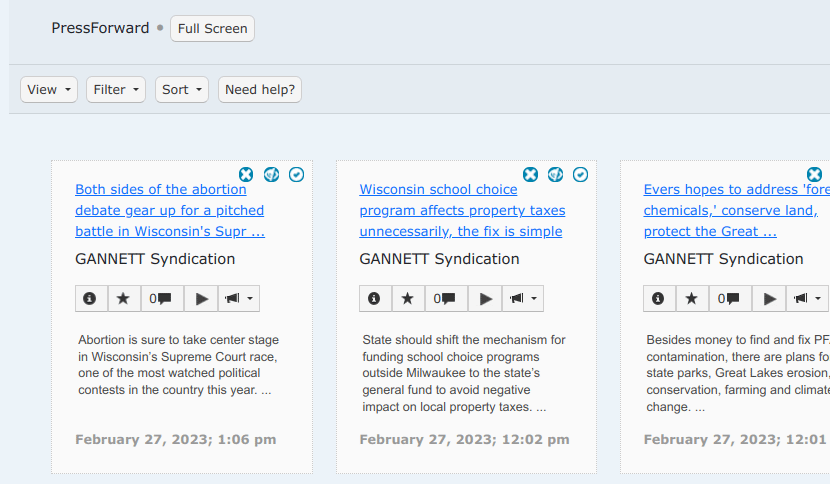Click megaphone on the Evers hopes card
This screenshot has height=484, width=830.
coord(800,299)
